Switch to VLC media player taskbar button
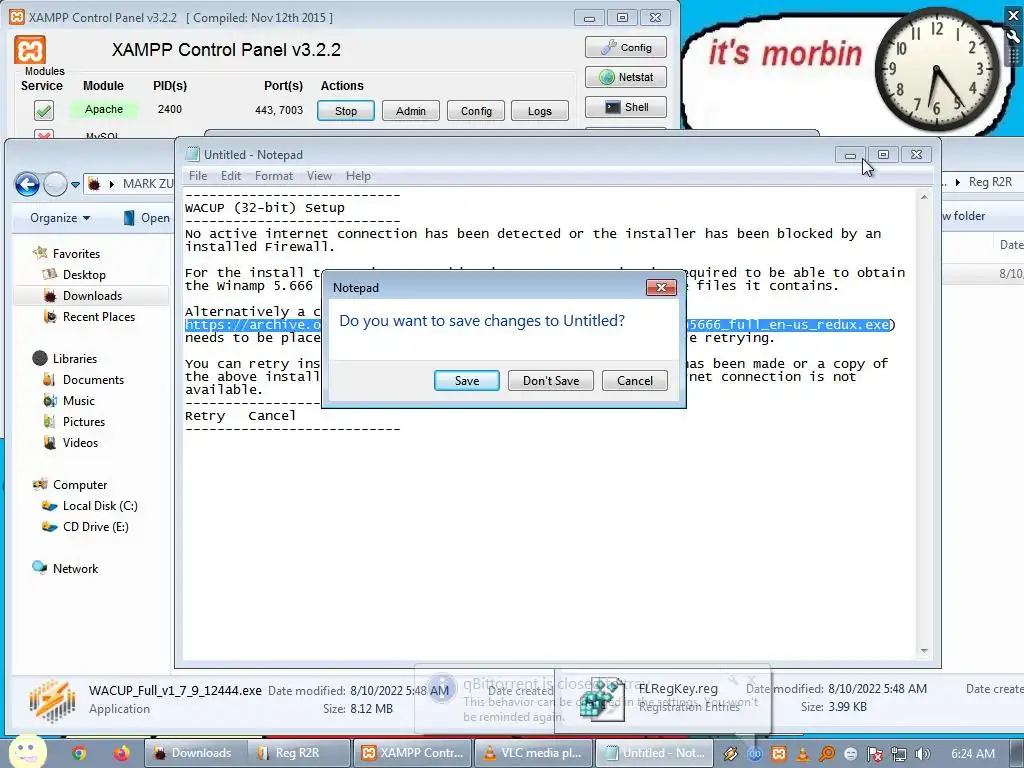Screen dimensions: 1024x768 (533, 753)
